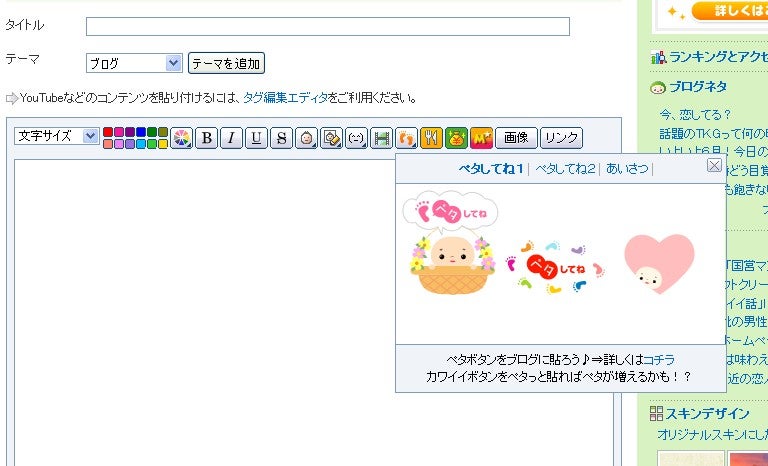Pick the red color swatch

tap(108, 132)
